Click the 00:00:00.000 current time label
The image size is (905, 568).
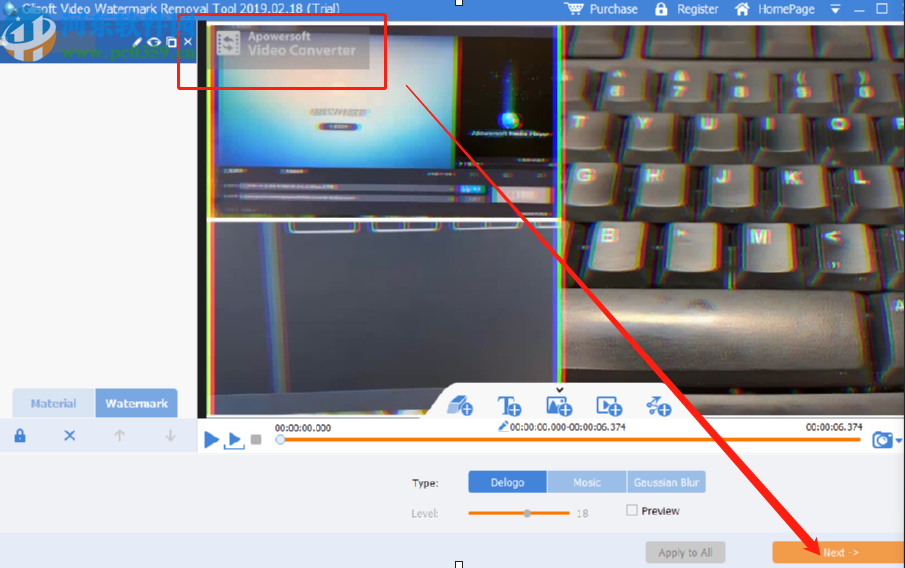tap(302, 428)
